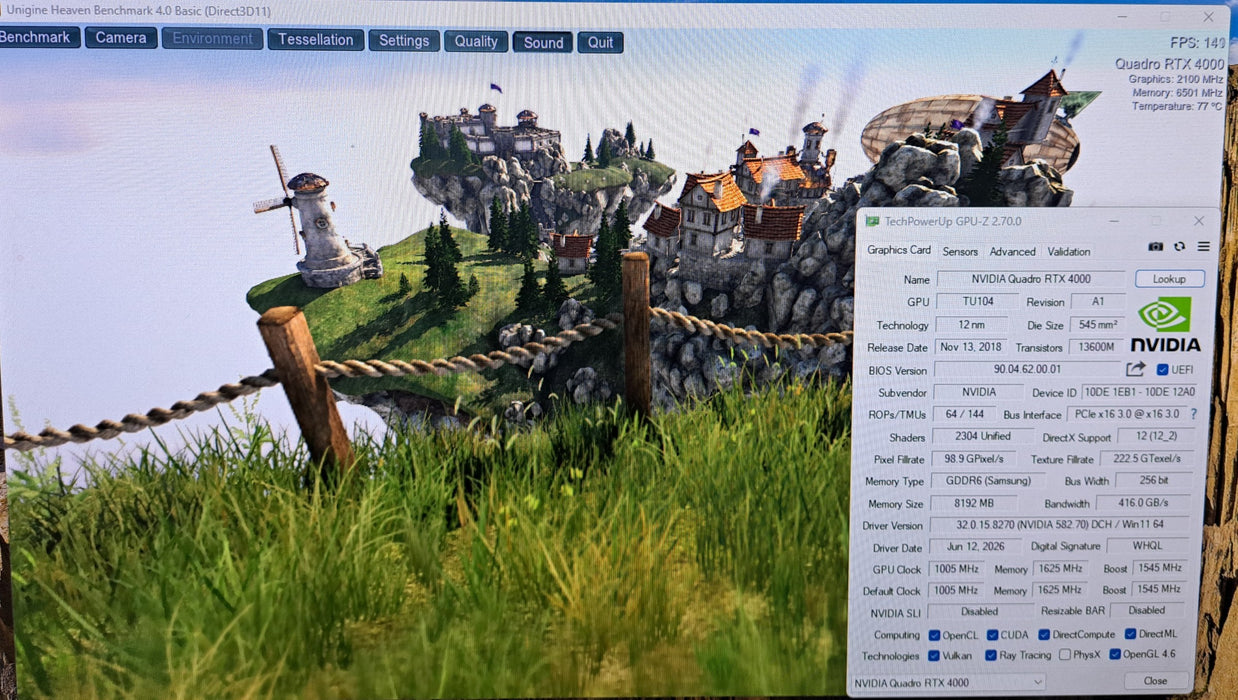The image size is (1238, 700).
Task: Toggle the UEFI checkbox
Action: tap(1162, 369)
